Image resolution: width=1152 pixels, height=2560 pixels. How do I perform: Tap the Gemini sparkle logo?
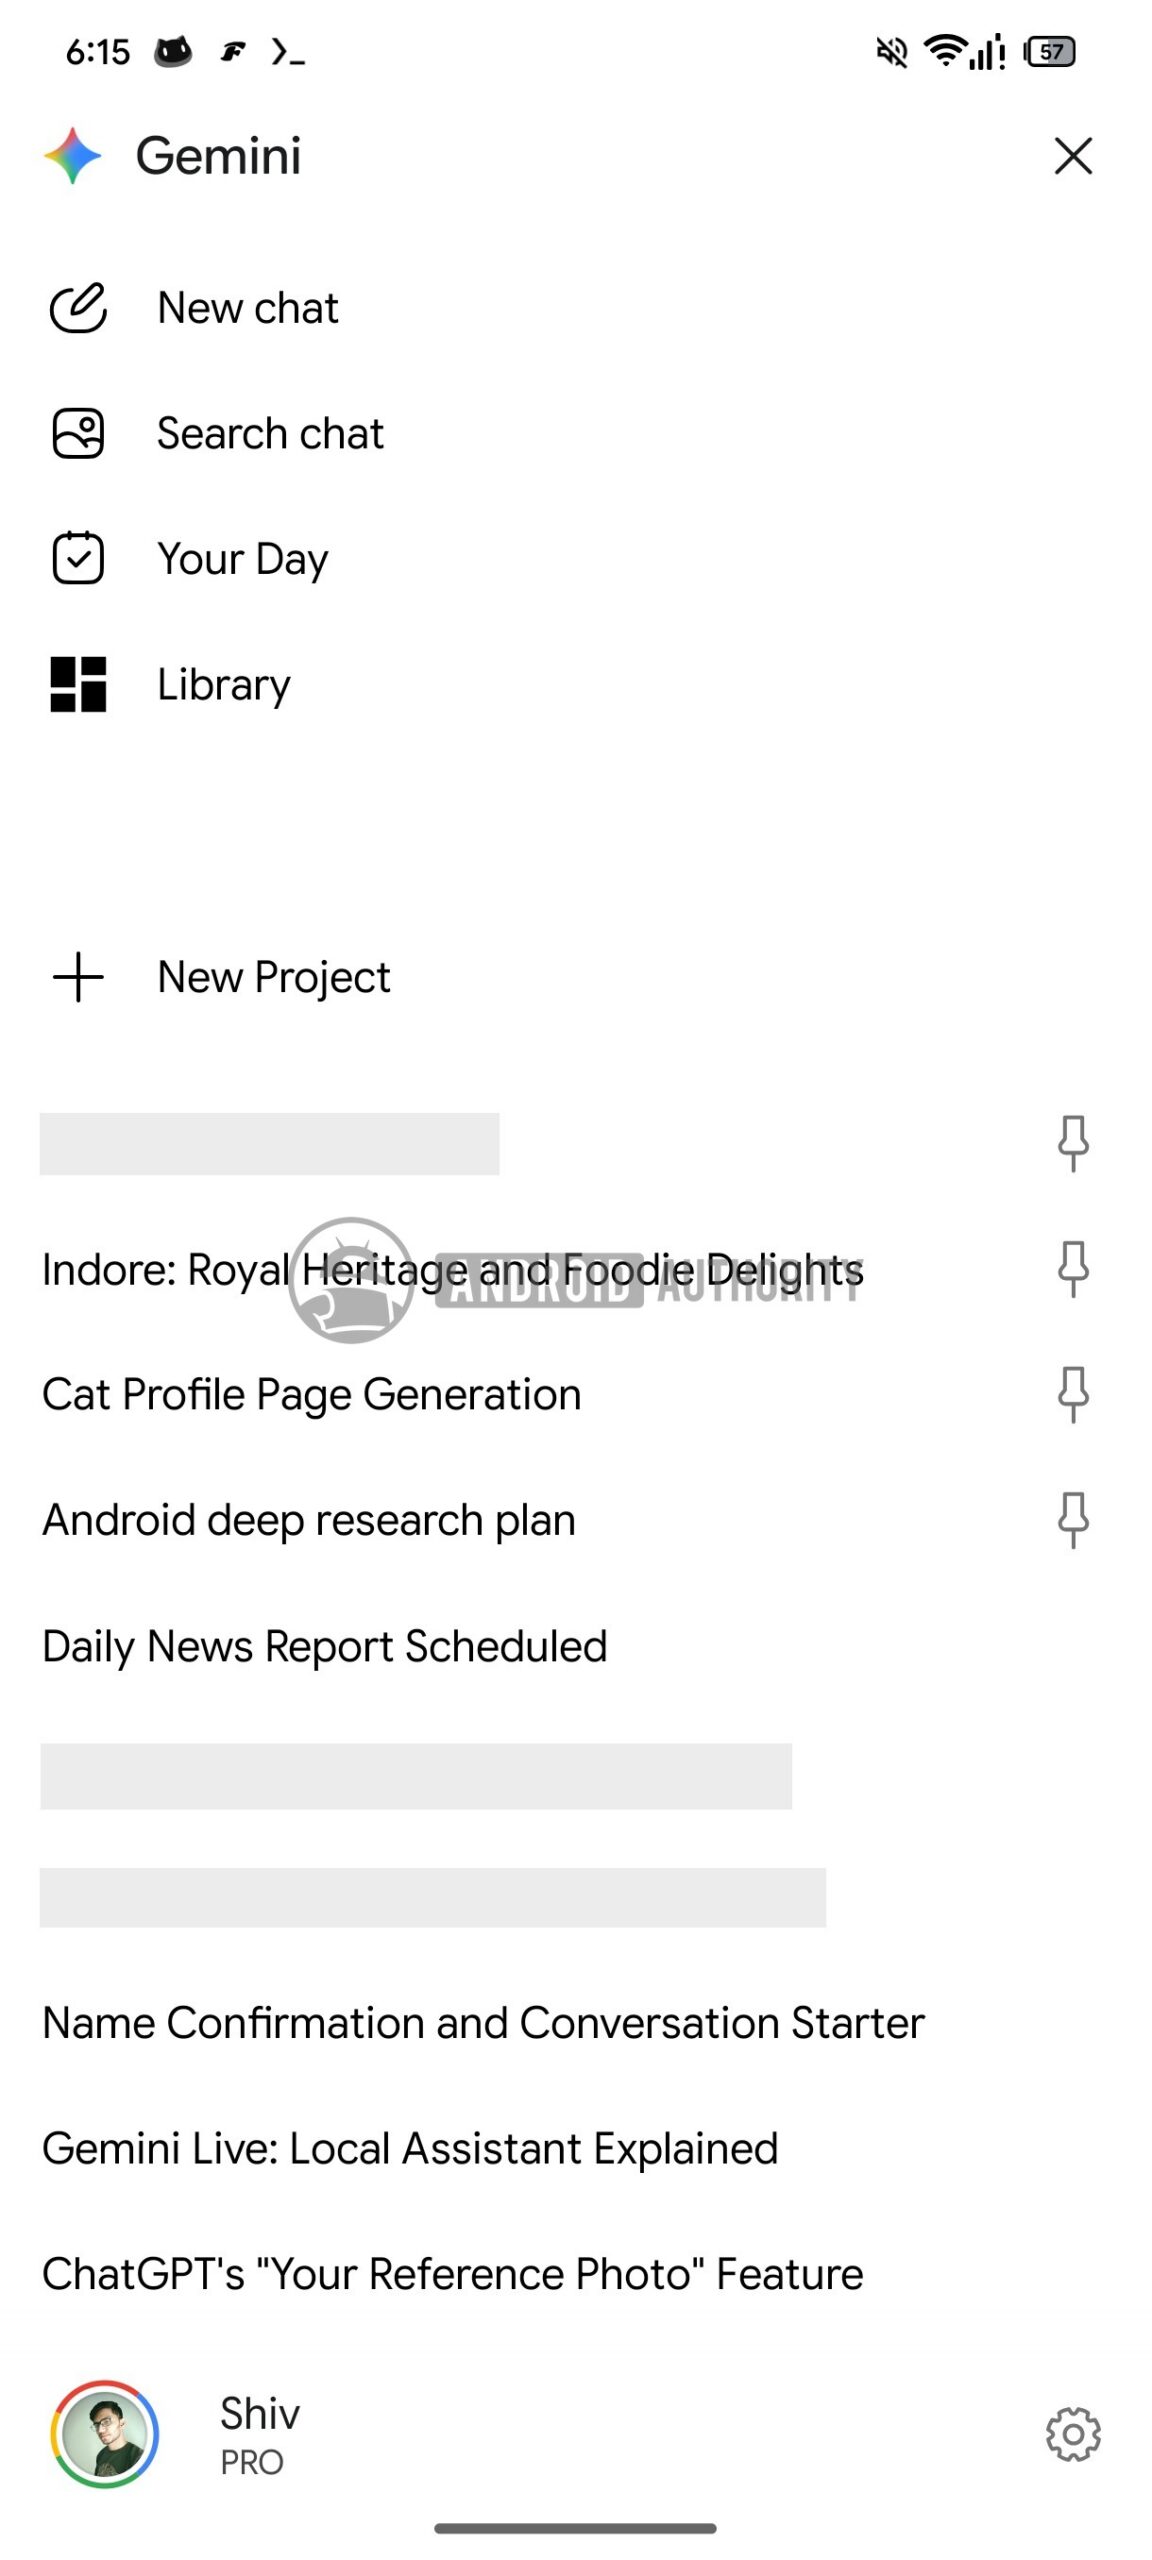(73, 156)
